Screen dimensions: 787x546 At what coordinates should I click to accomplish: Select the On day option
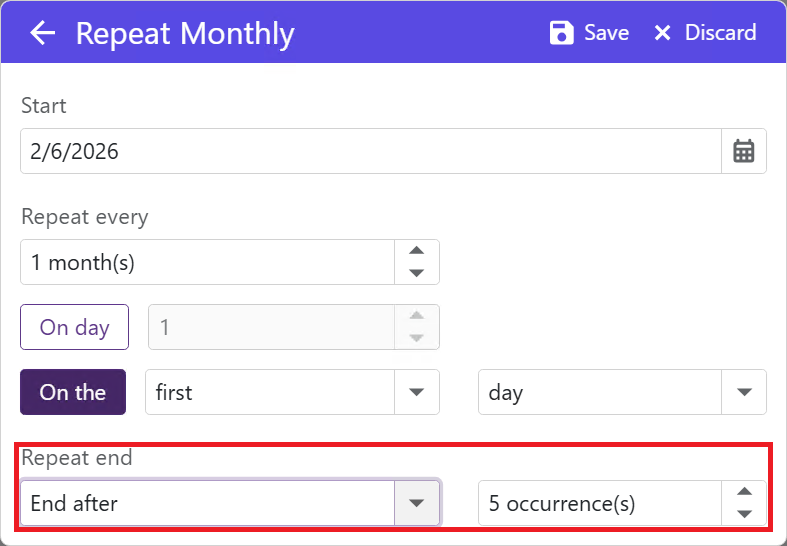(x=75, y=327)
